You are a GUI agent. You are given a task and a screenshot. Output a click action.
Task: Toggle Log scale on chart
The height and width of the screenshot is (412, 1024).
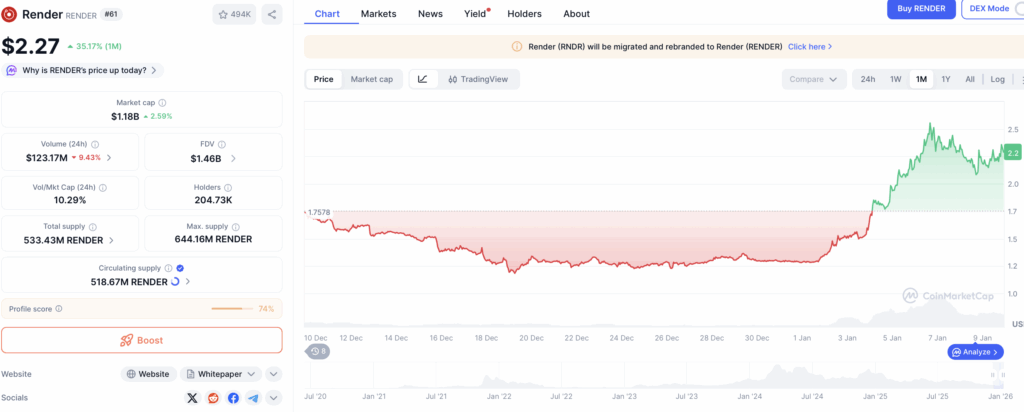[x=997, y=79]
